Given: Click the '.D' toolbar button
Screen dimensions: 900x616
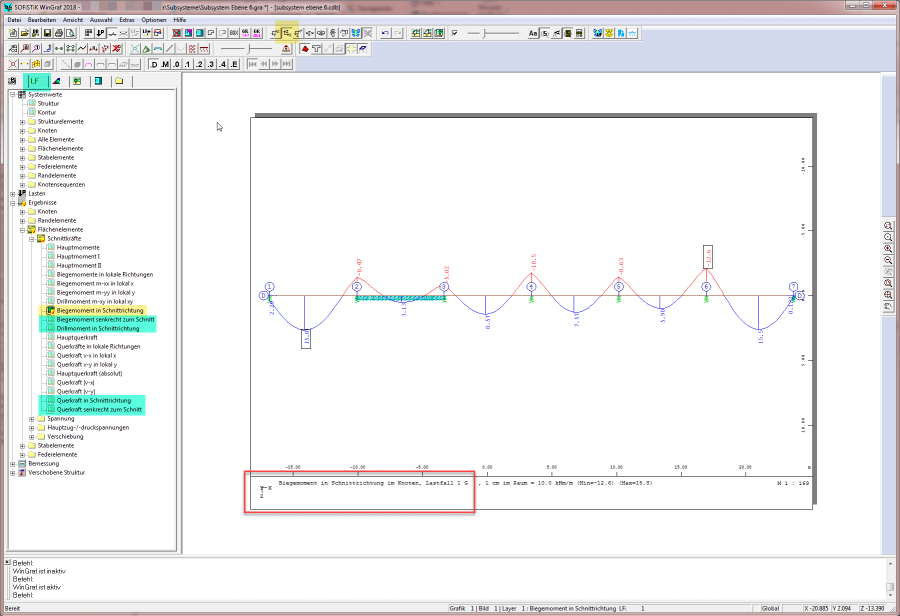Looking at the screenshot, I should point(154,64).
